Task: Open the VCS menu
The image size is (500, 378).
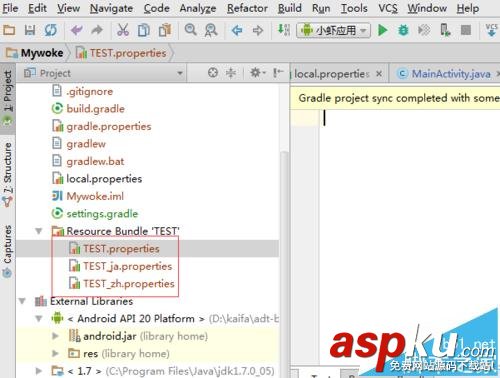Action: click(388, 8)
